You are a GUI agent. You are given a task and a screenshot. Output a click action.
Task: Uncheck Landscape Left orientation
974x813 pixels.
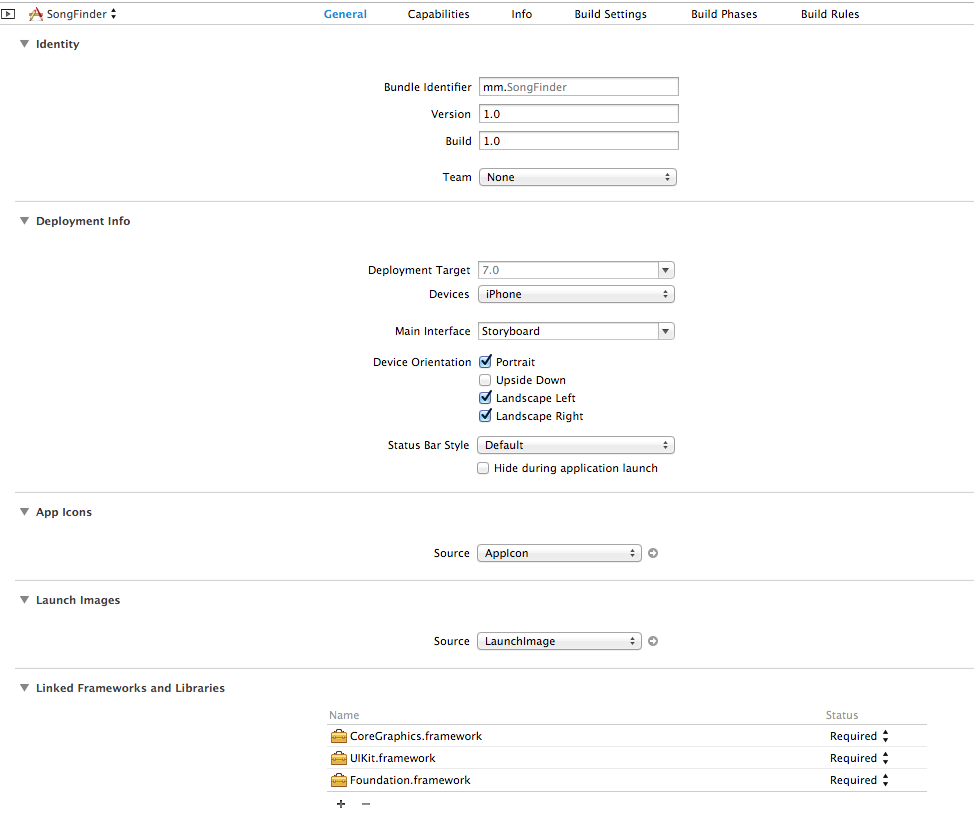click(x=485, y=397)
